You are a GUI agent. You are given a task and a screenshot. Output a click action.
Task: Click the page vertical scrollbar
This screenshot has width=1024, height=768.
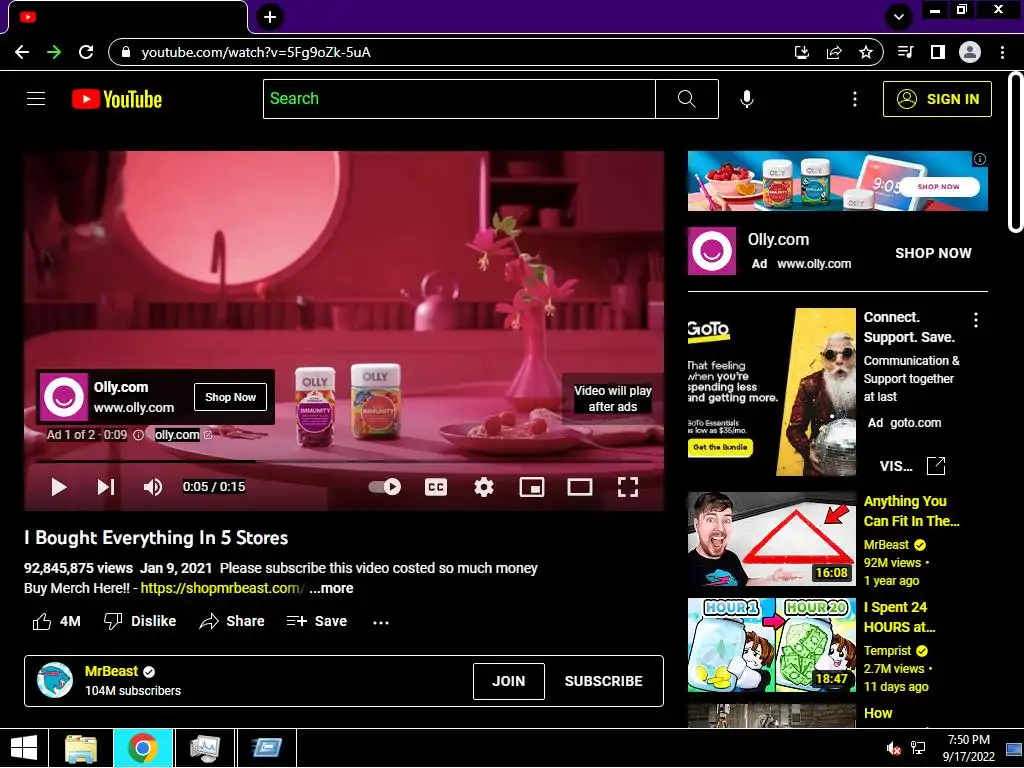point(1016,152)
